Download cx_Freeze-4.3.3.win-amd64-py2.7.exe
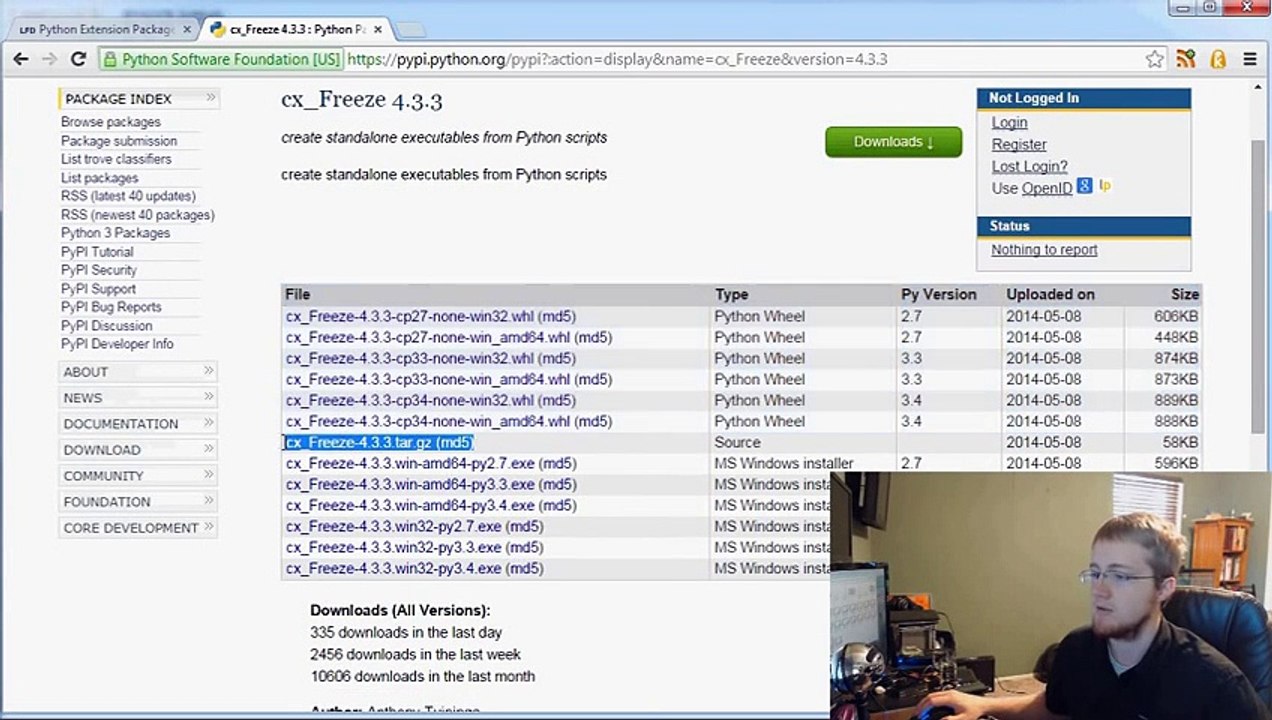The image size is (1272, 720). pos(410,463)
